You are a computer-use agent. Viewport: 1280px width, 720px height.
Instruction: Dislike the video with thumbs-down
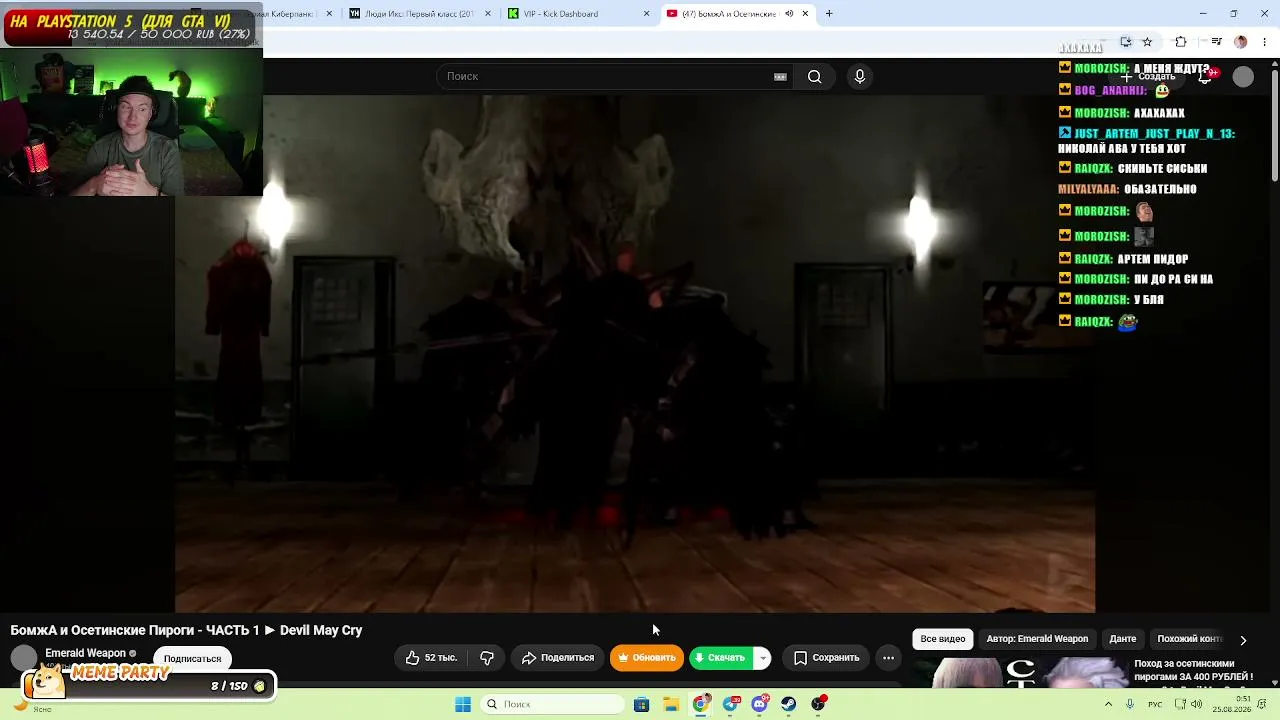click(x=487, y=658)
